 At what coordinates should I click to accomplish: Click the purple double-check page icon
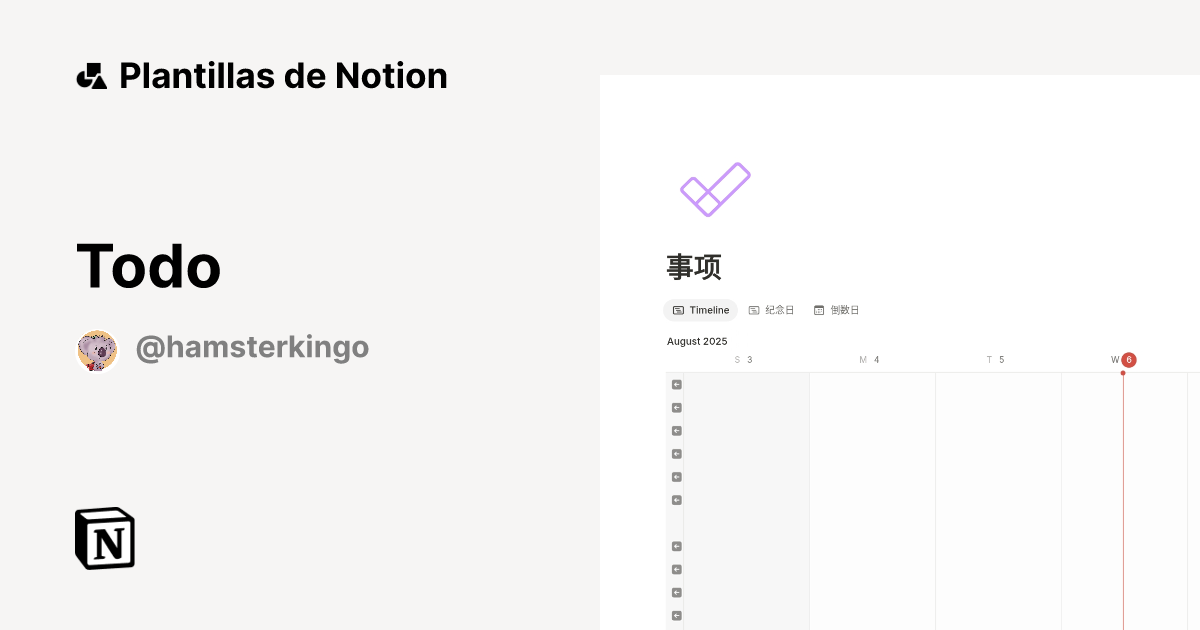tap(715, 188)
